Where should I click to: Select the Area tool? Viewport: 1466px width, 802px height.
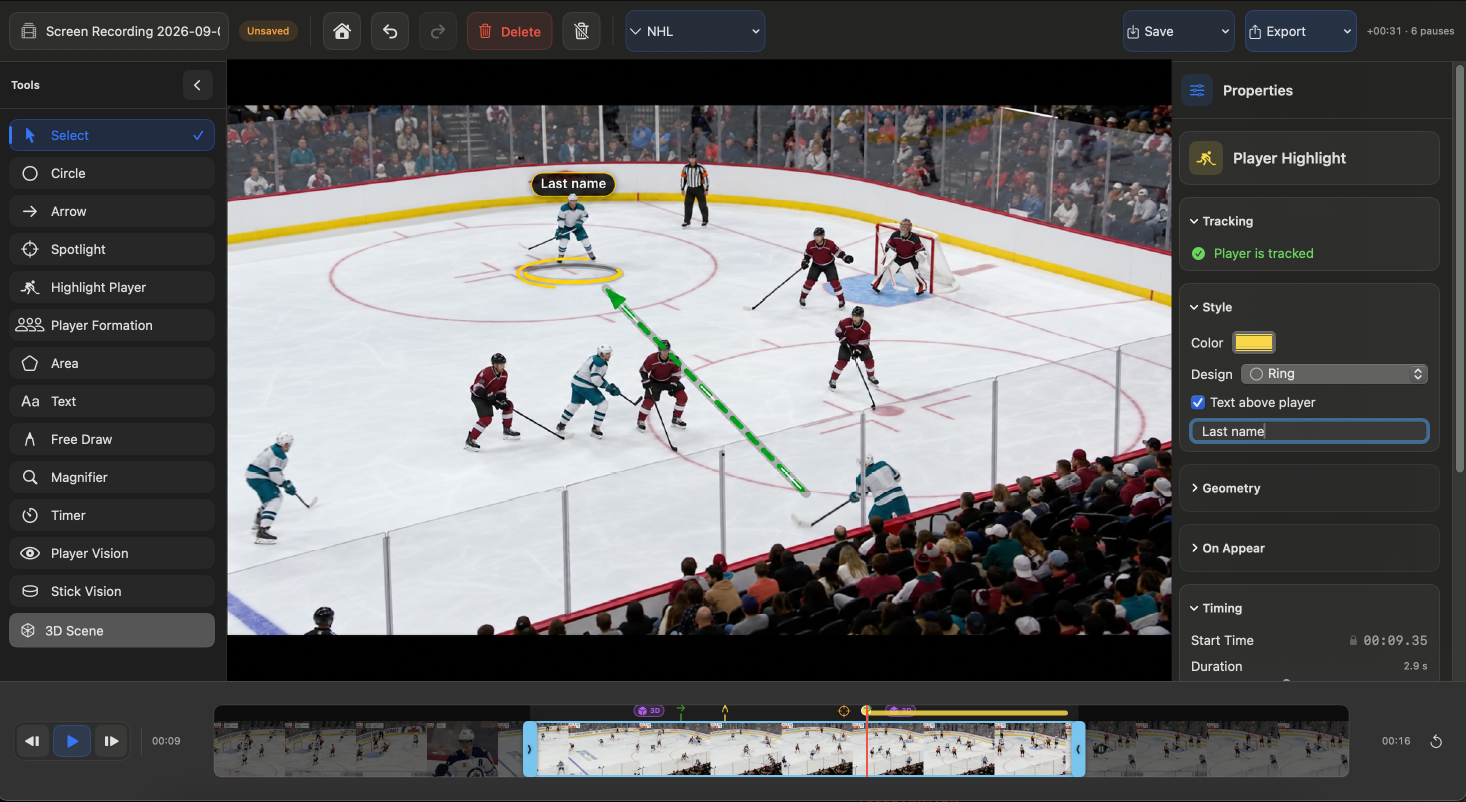tap(112, 363)
